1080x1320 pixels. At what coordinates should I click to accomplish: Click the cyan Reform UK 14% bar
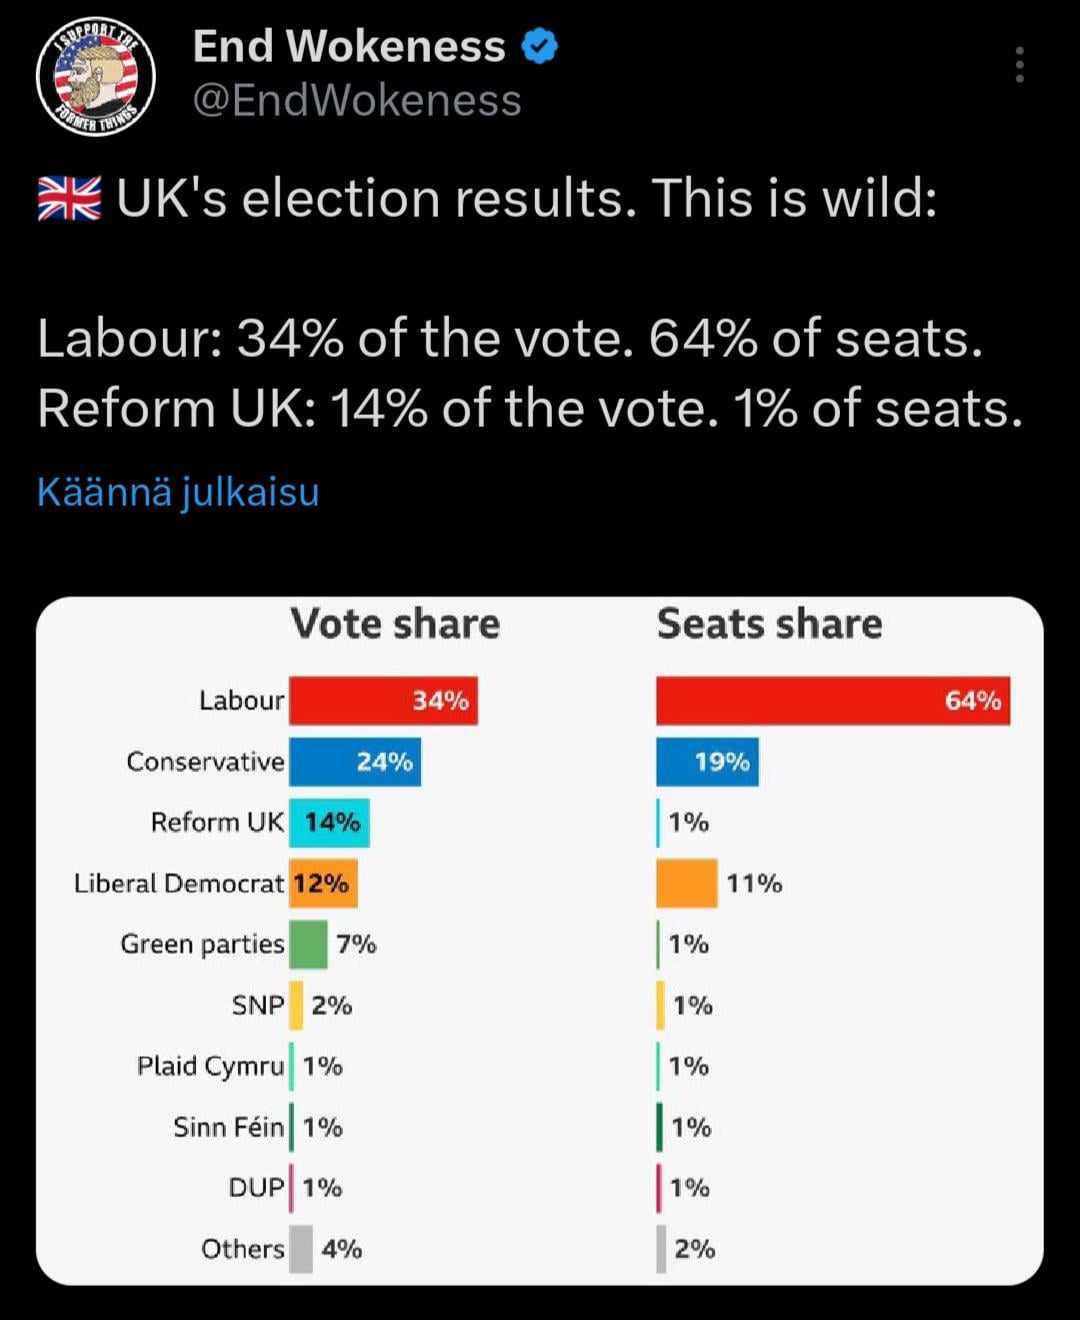tap(329, 823)
